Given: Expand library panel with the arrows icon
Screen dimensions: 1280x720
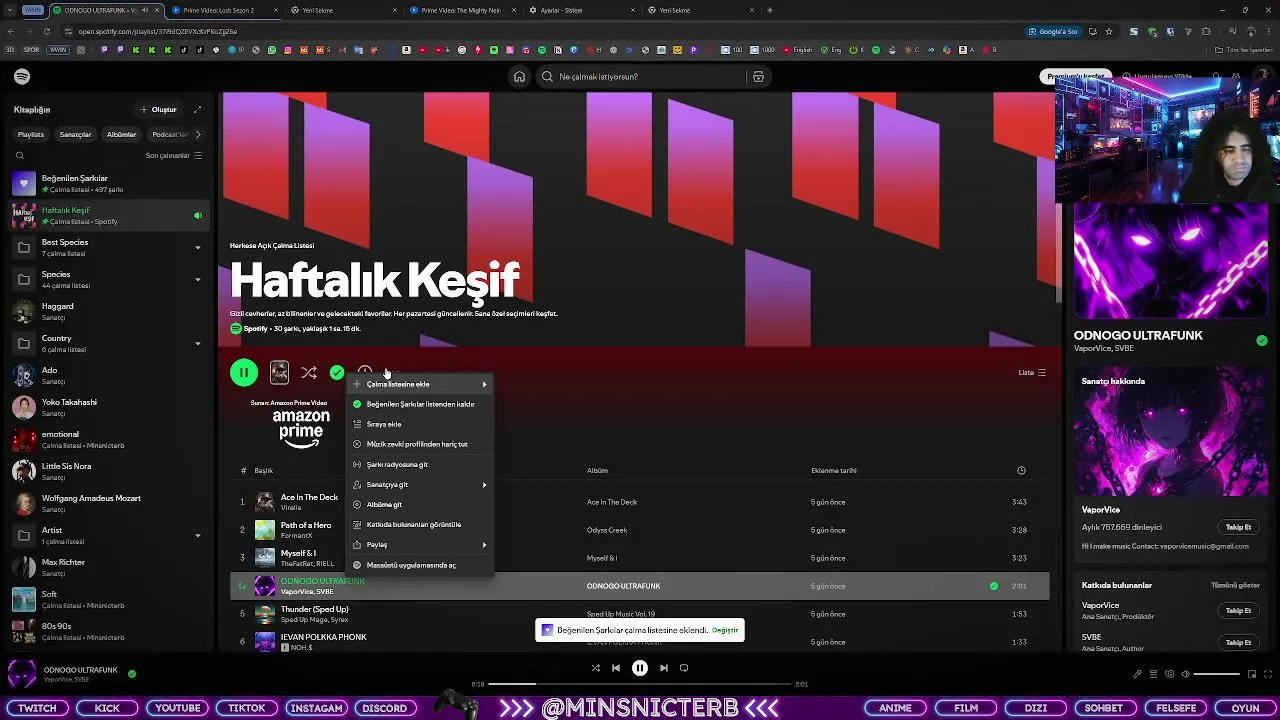Looking at the screenshot, I should pos(197,110).
